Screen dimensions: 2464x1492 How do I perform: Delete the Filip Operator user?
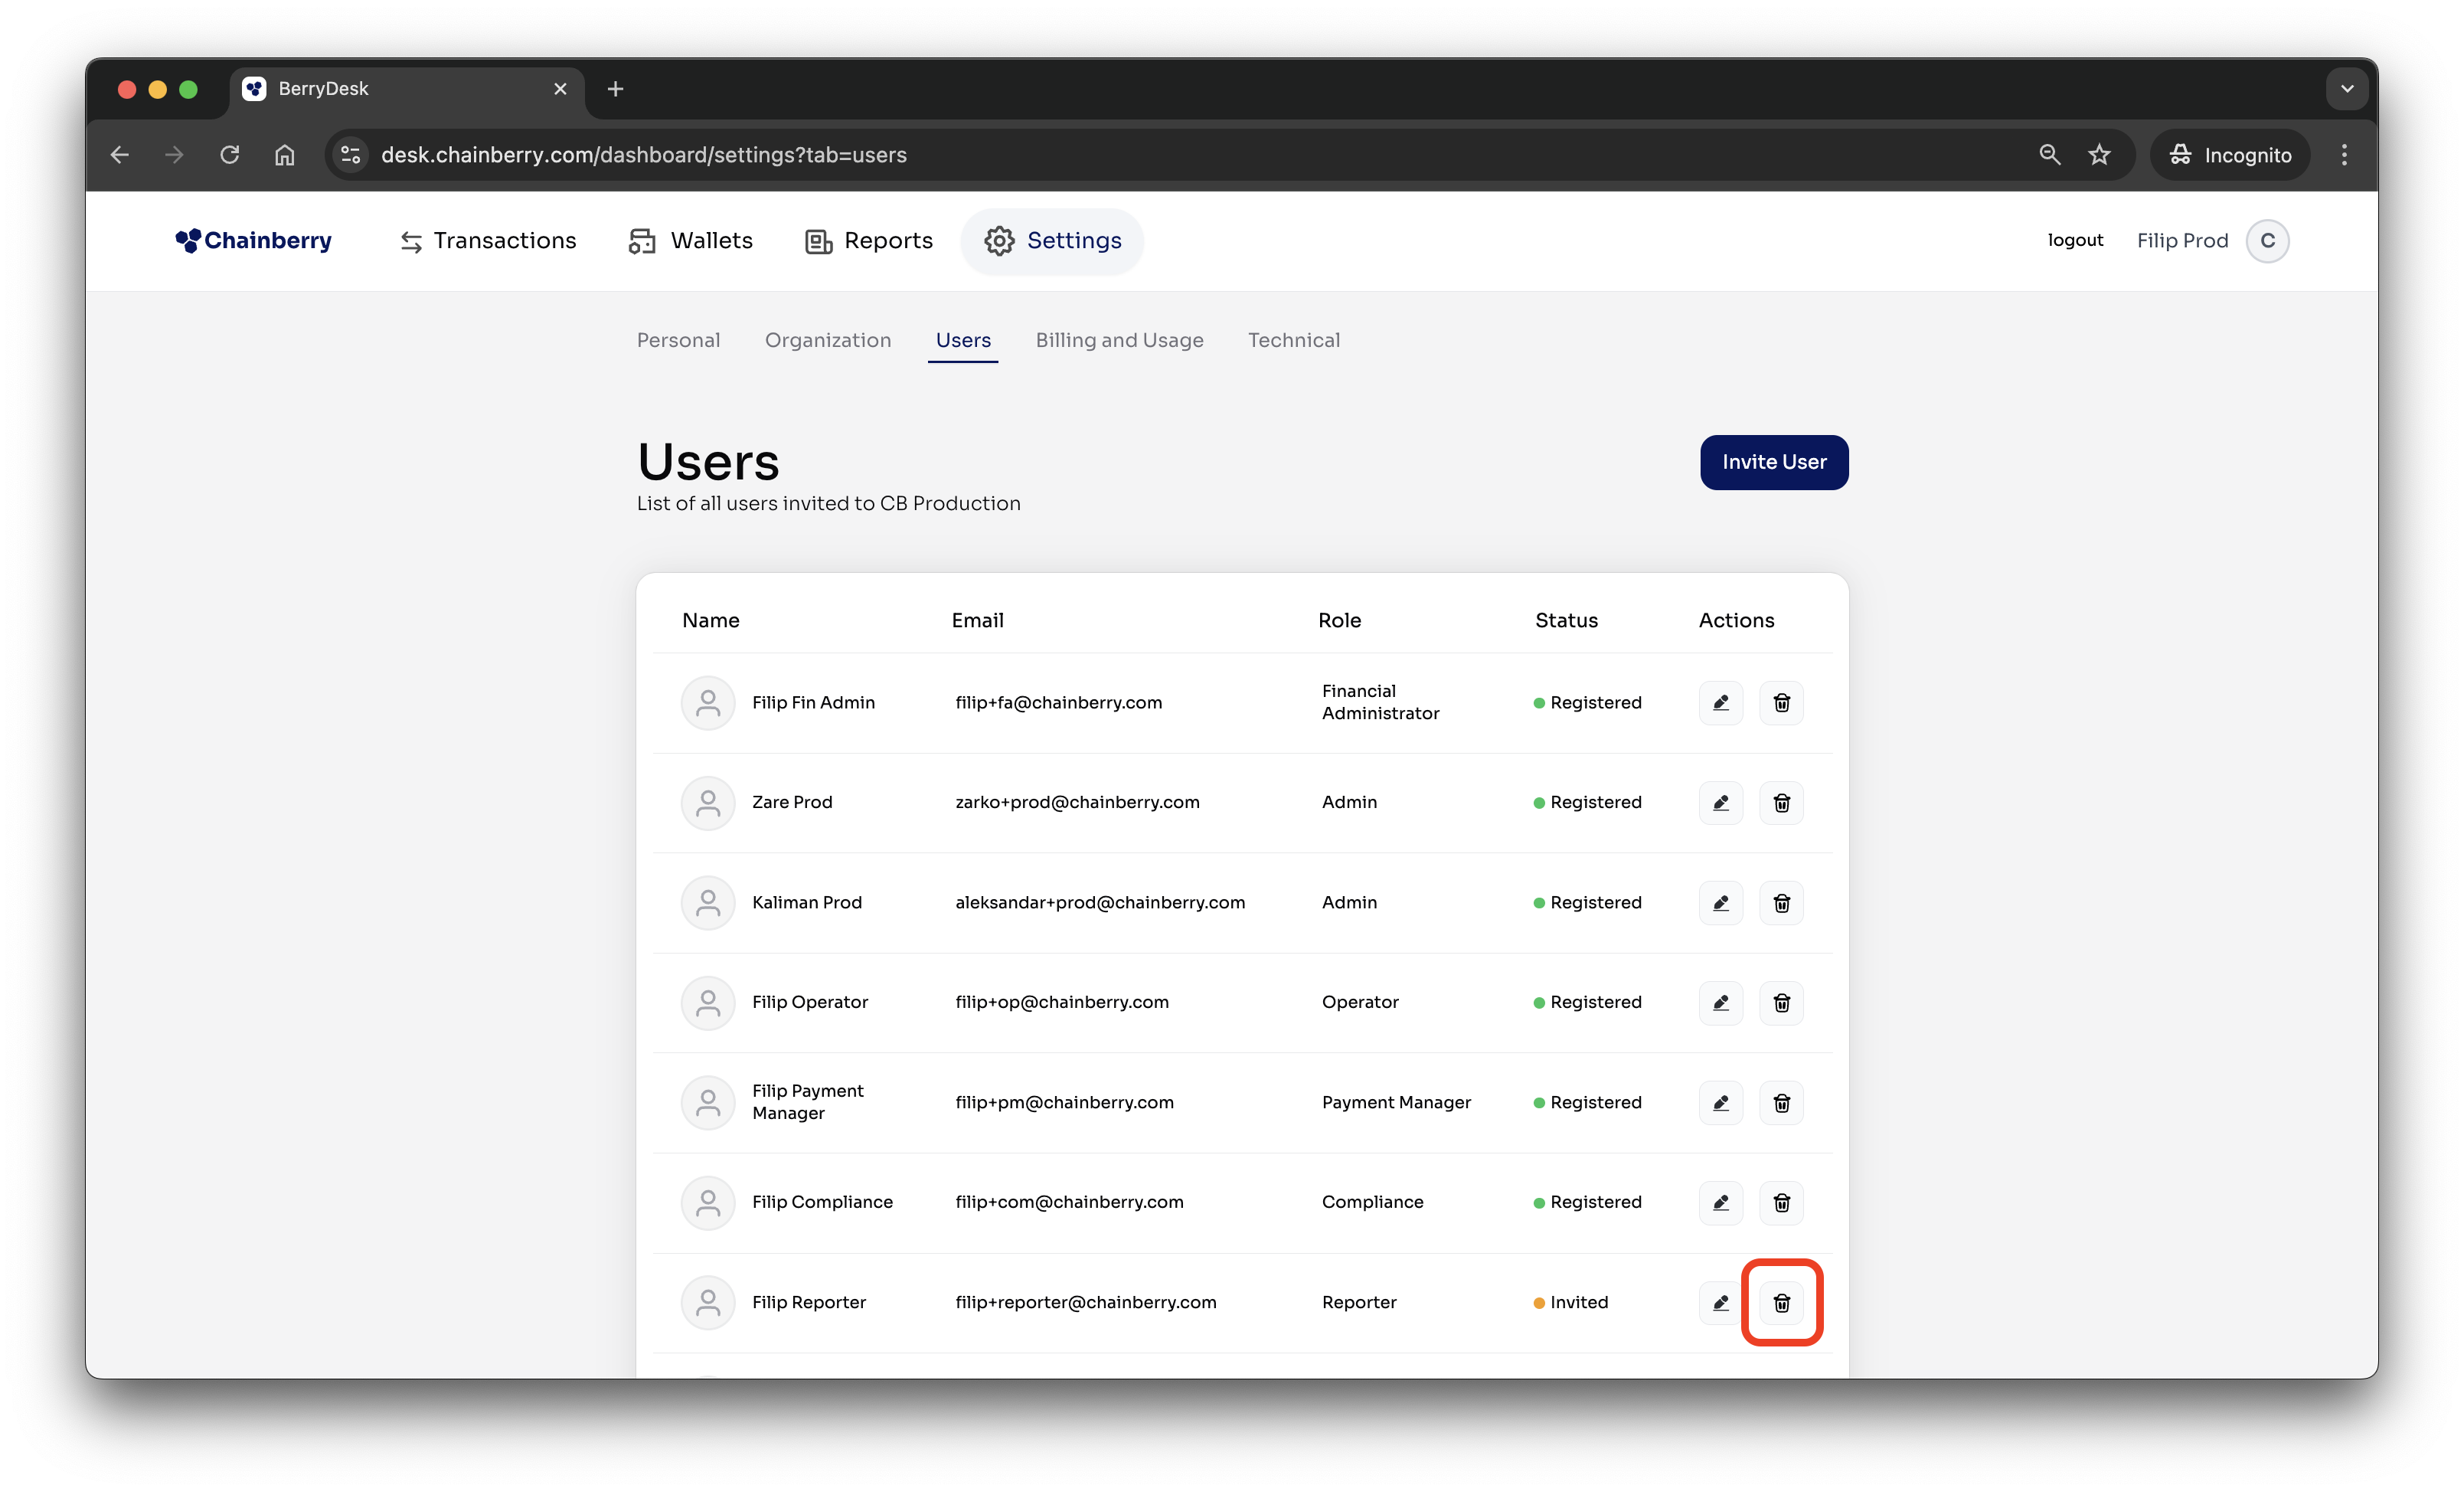[1781, 1003]
